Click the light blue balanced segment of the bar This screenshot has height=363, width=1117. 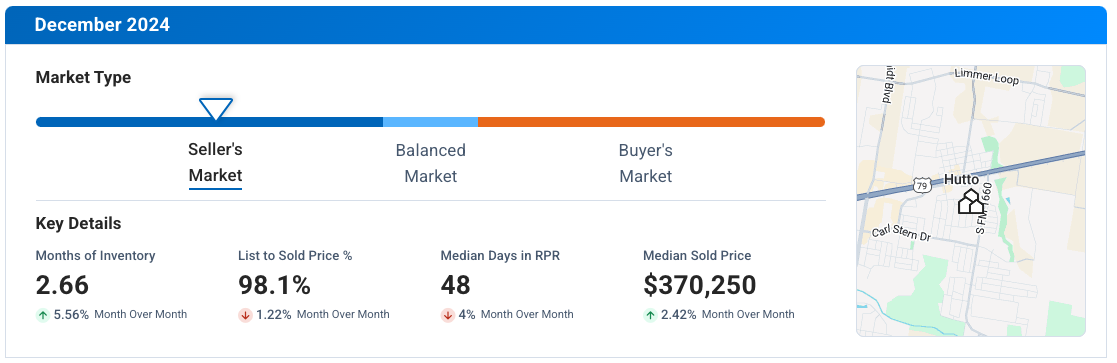[x=430, y=122]
